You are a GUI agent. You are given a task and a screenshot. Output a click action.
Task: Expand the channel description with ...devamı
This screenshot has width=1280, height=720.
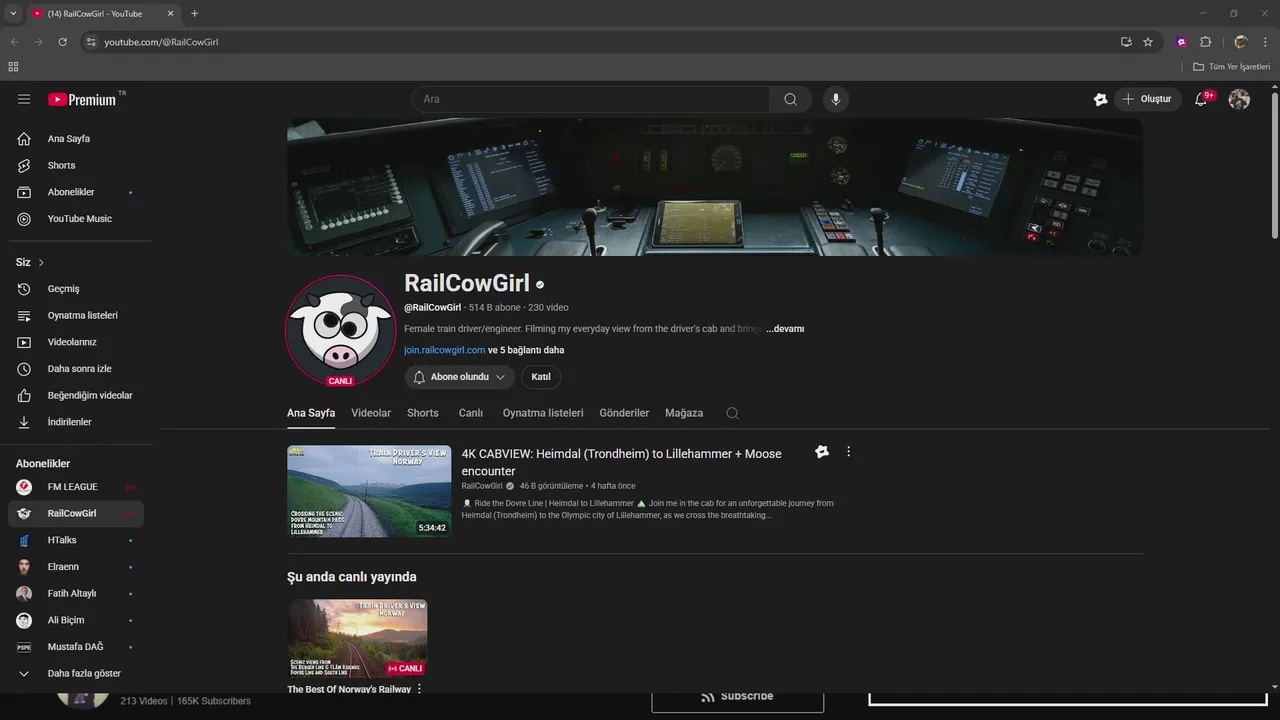pyautogui.click(x=785, y=329)
